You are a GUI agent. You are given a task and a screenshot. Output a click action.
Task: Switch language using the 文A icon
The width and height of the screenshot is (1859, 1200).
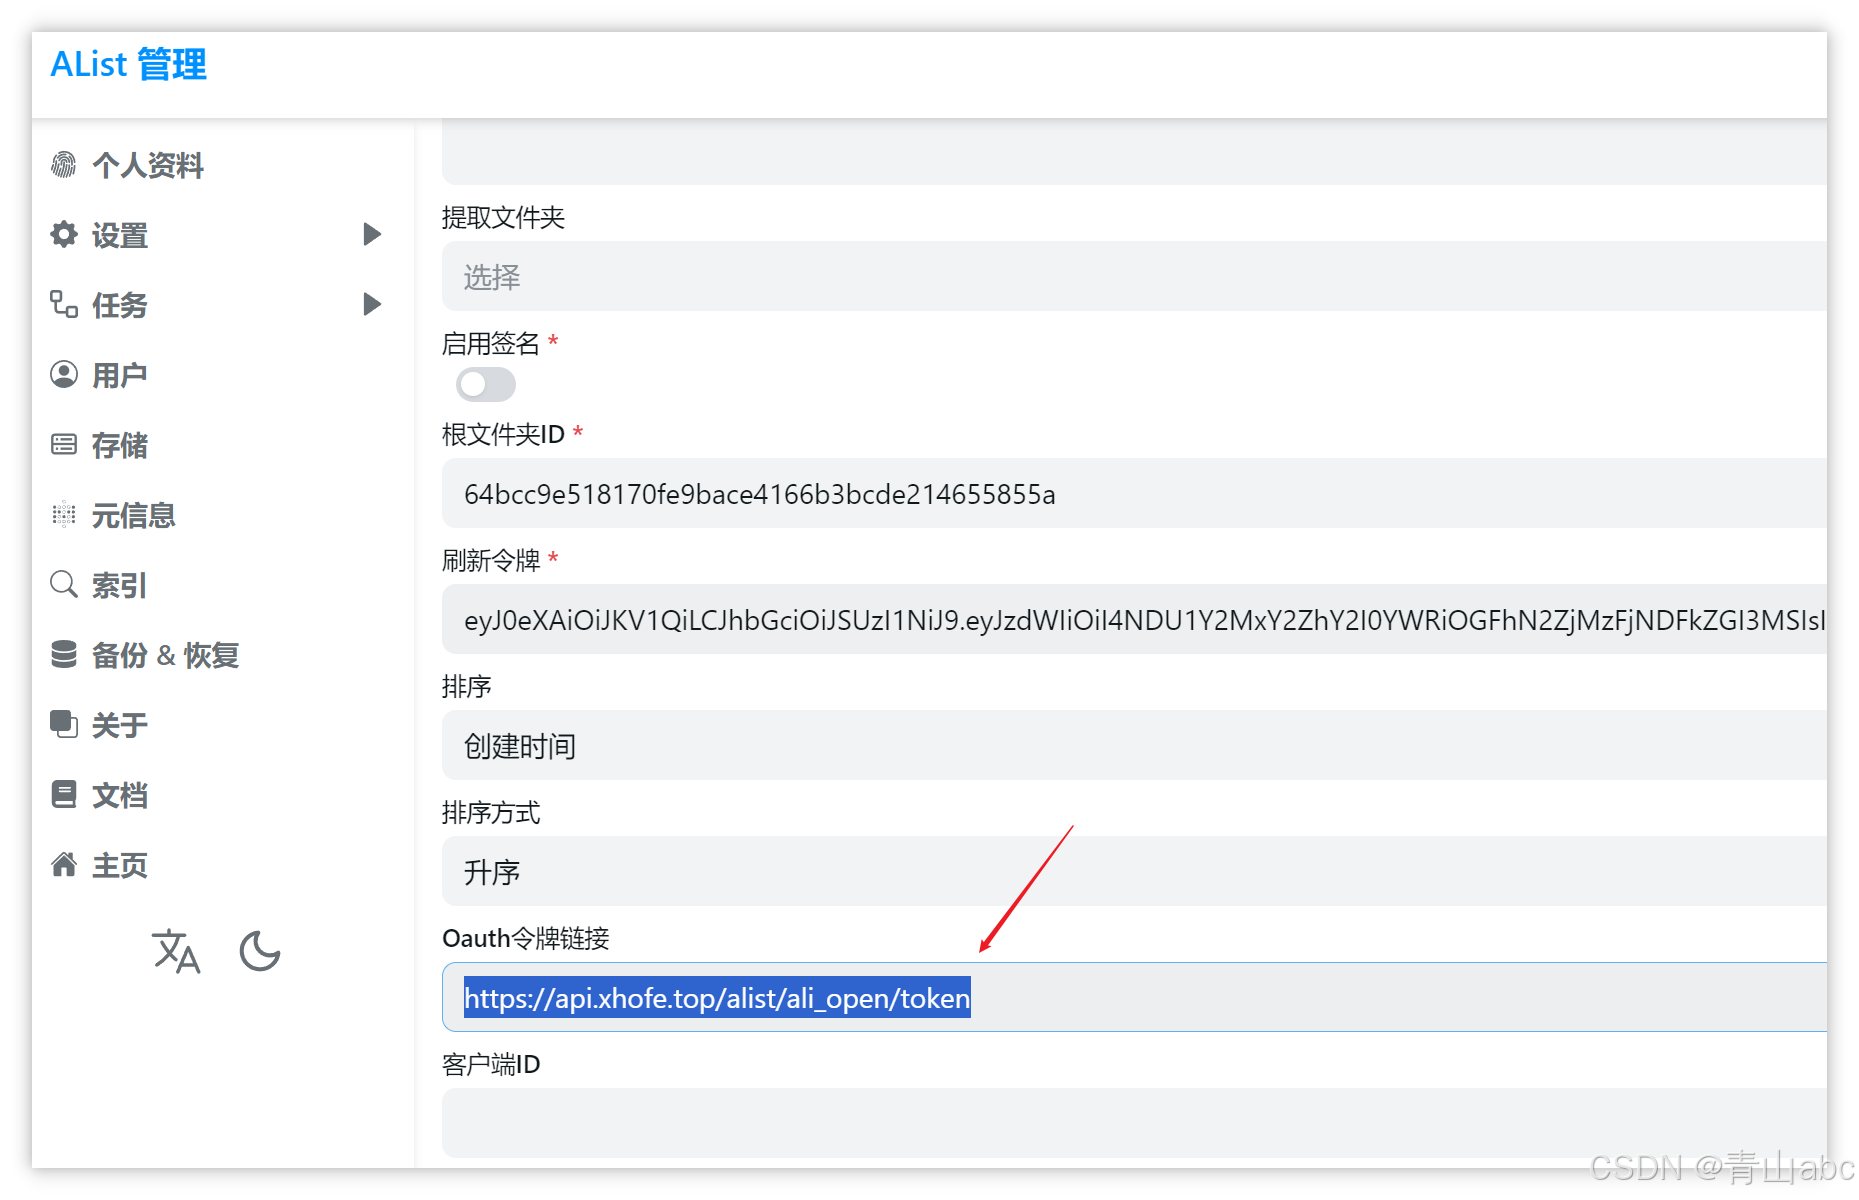pyautogui.click(x=176, y=951)
